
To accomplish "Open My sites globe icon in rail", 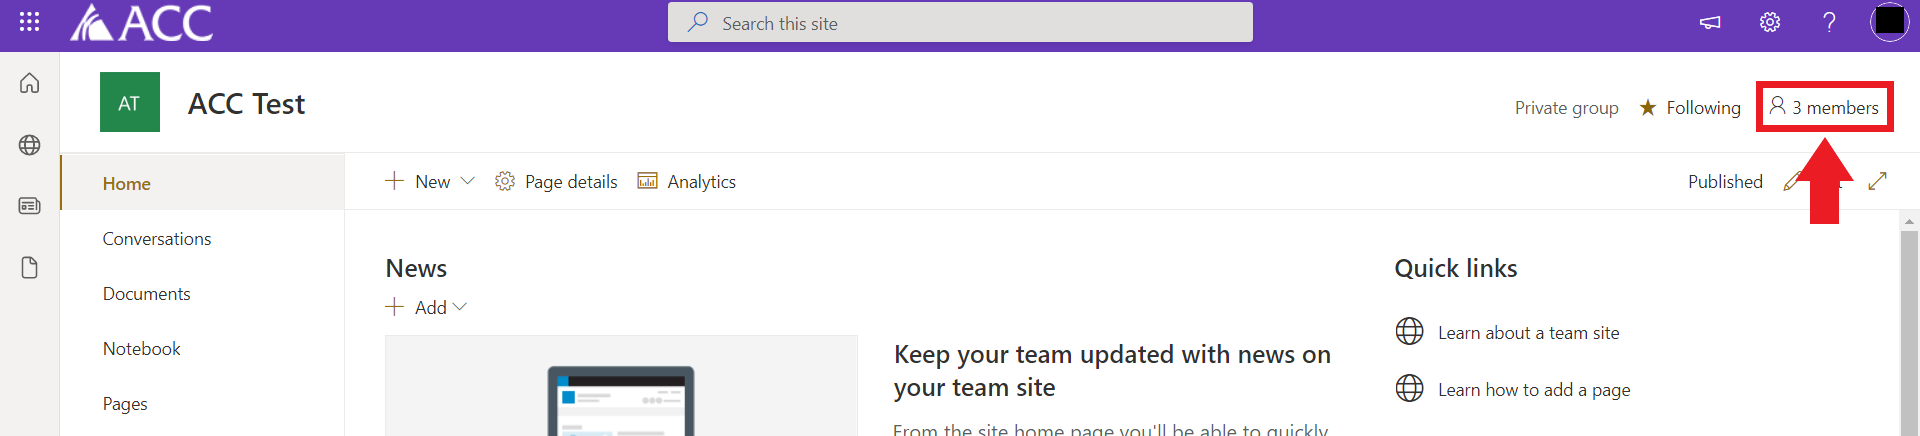I will (x=30, y=145).
